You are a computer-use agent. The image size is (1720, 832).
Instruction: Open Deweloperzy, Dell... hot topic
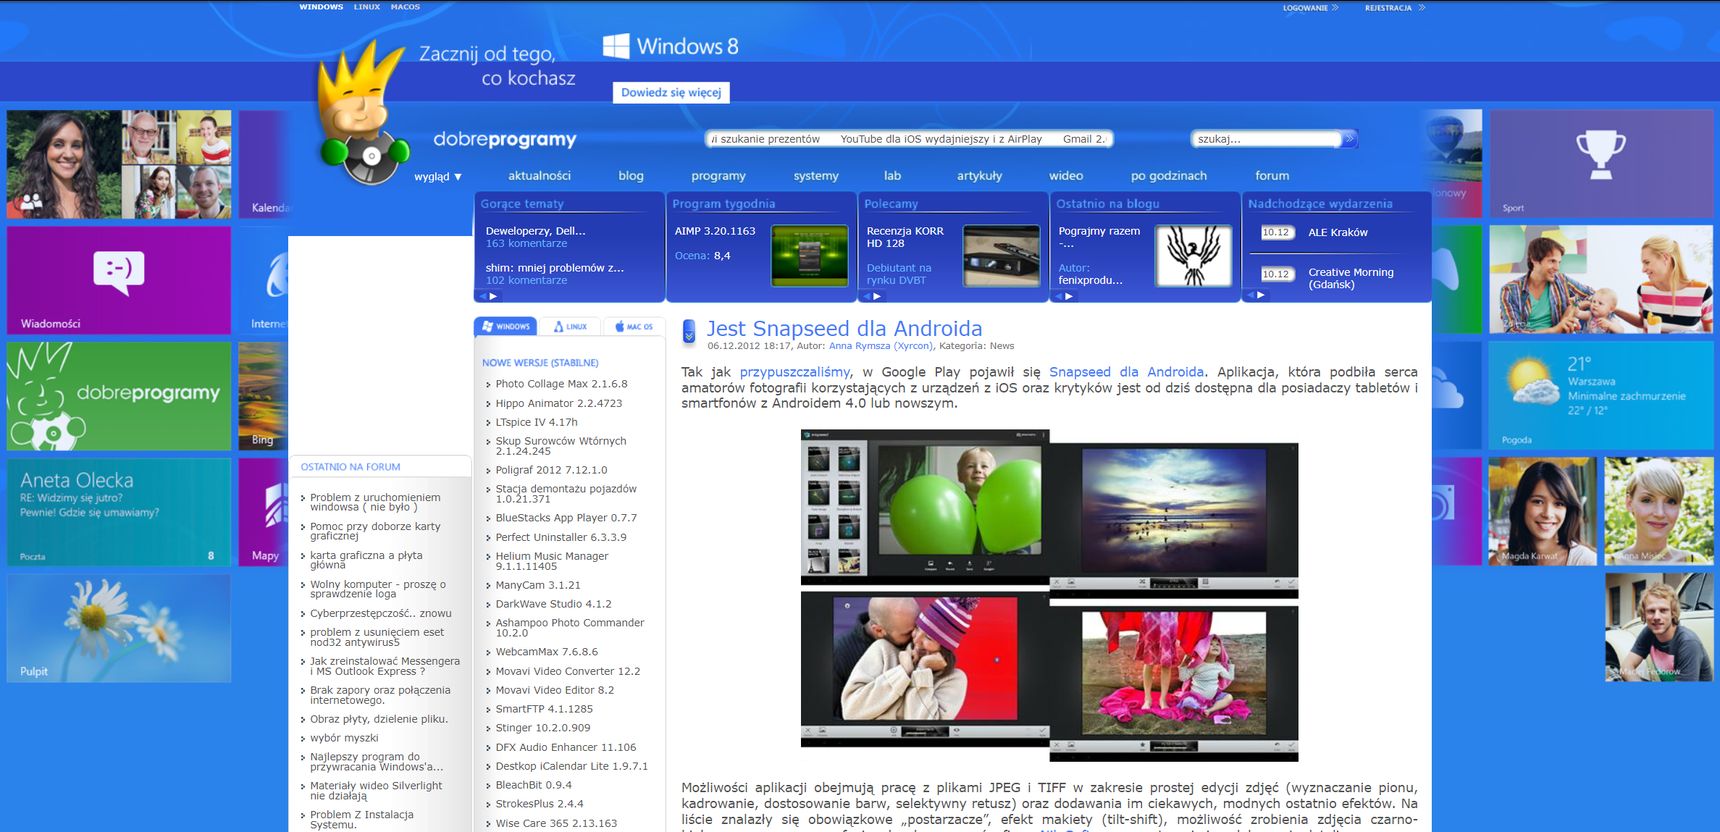[535, 231]
